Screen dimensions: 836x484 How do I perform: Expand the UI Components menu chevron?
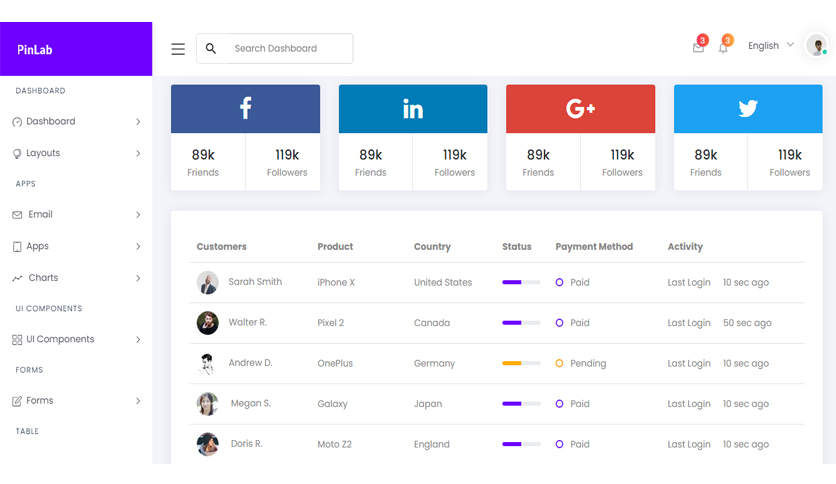138,340
